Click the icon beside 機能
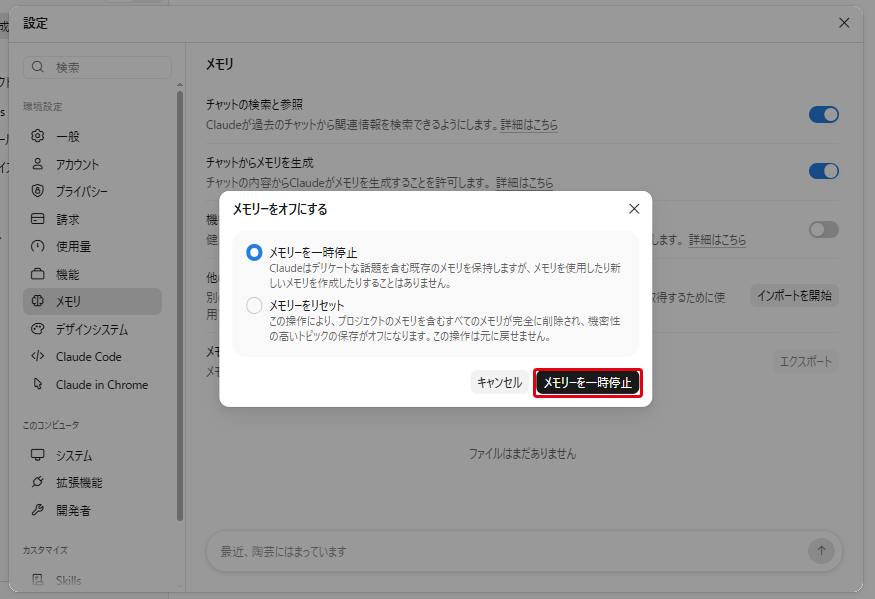Image resolution: width=875 pixels, height=599 pixels. point(37,274)
